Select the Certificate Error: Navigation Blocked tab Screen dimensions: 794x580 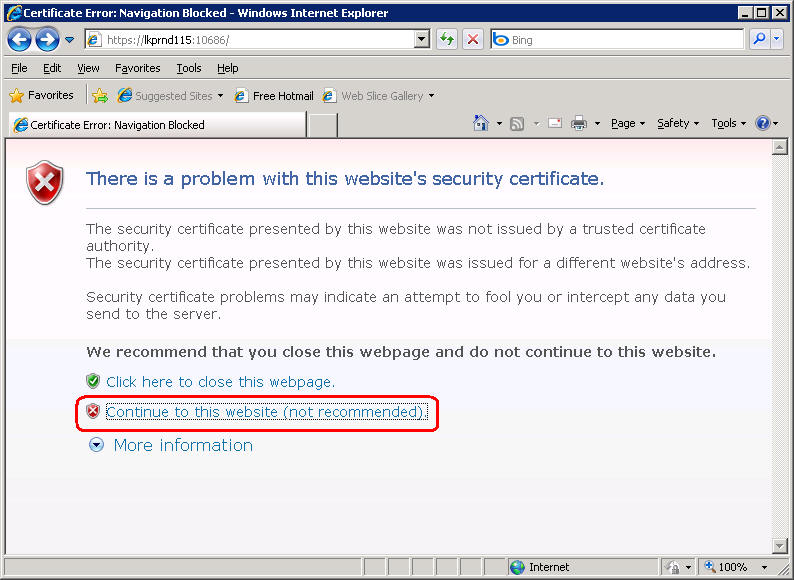coord(157,125)
